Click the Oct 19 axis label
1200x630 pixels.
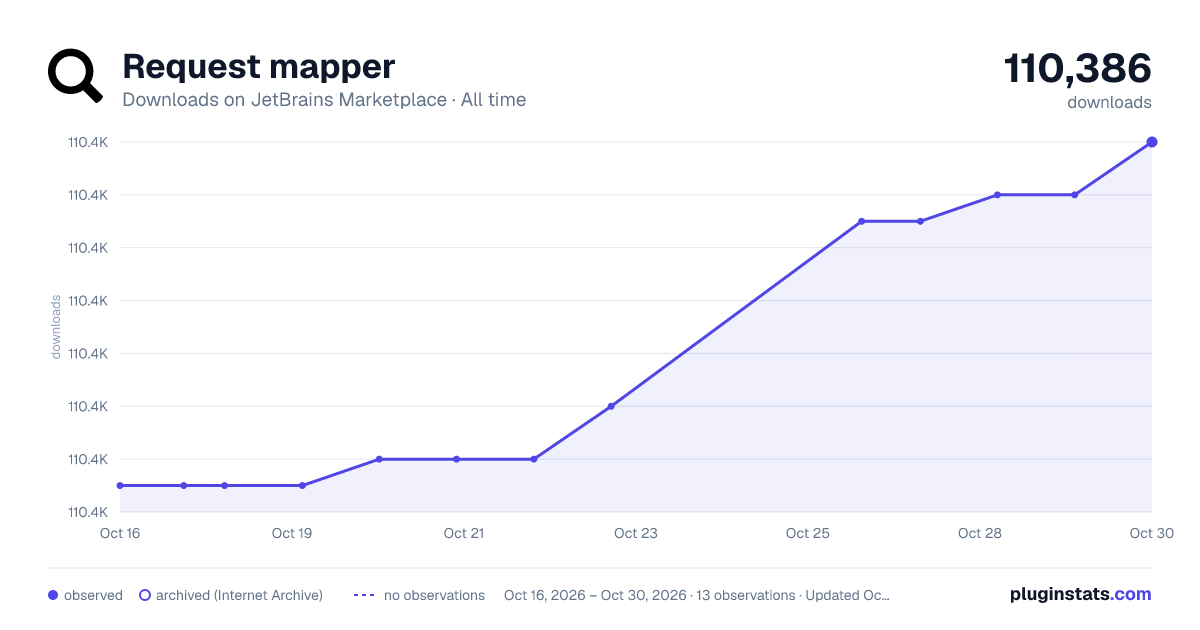coord(292,533)
